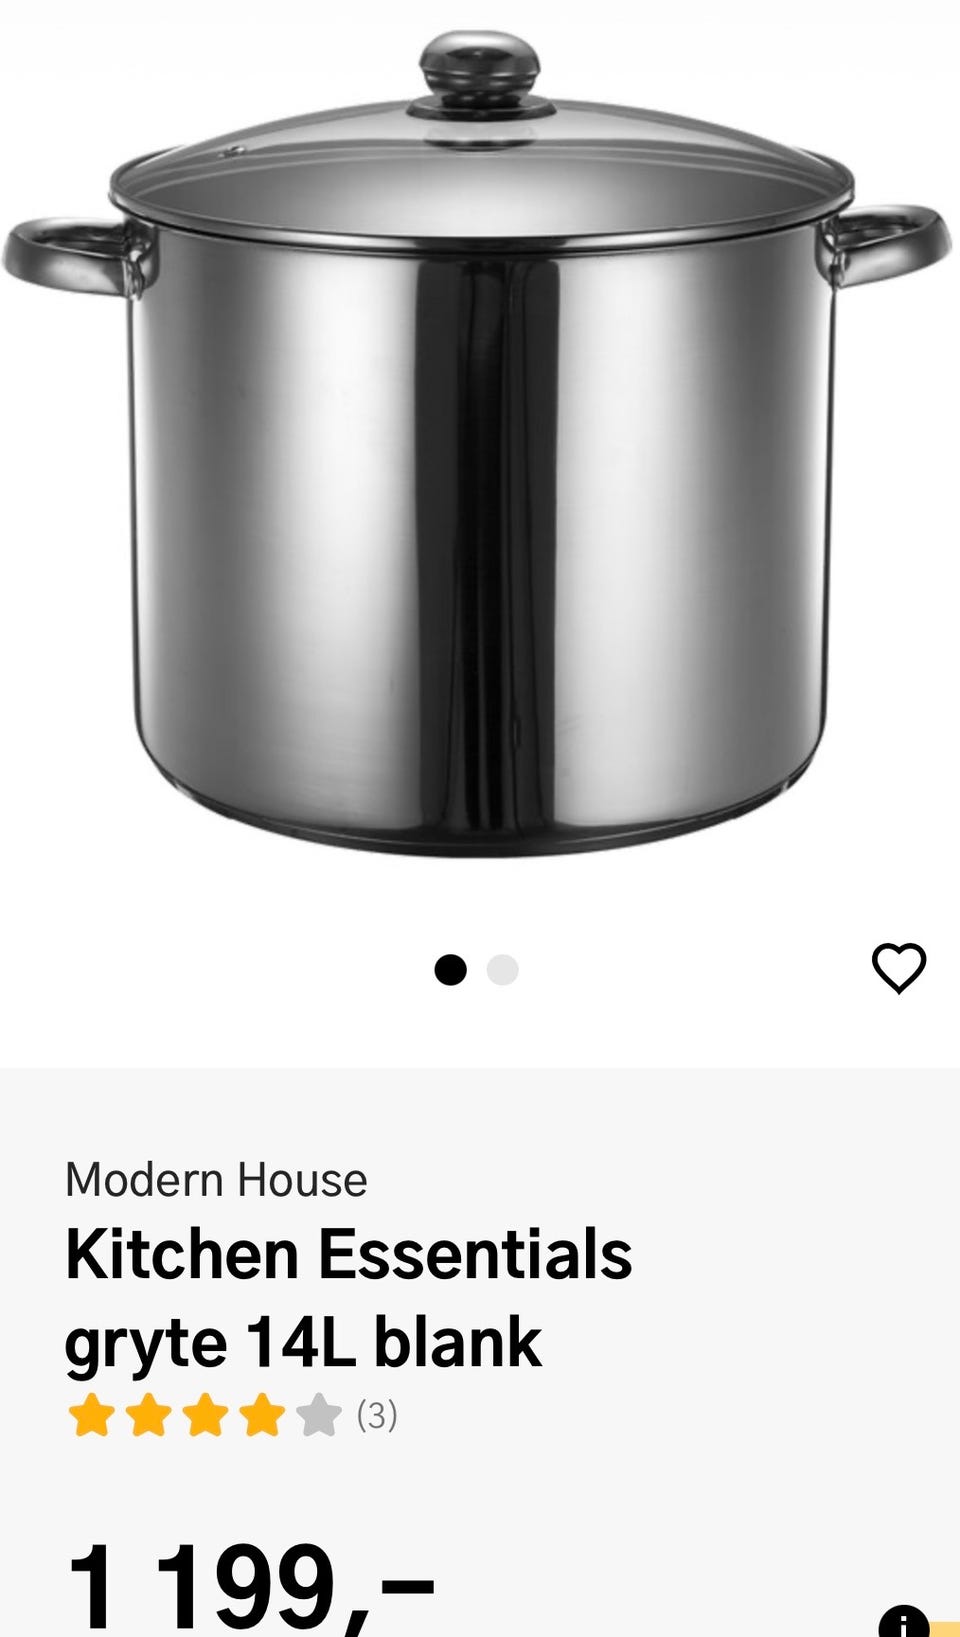960x1637 pixels.
Task: Tap the pot's right handle in the image
Action: 882,246
